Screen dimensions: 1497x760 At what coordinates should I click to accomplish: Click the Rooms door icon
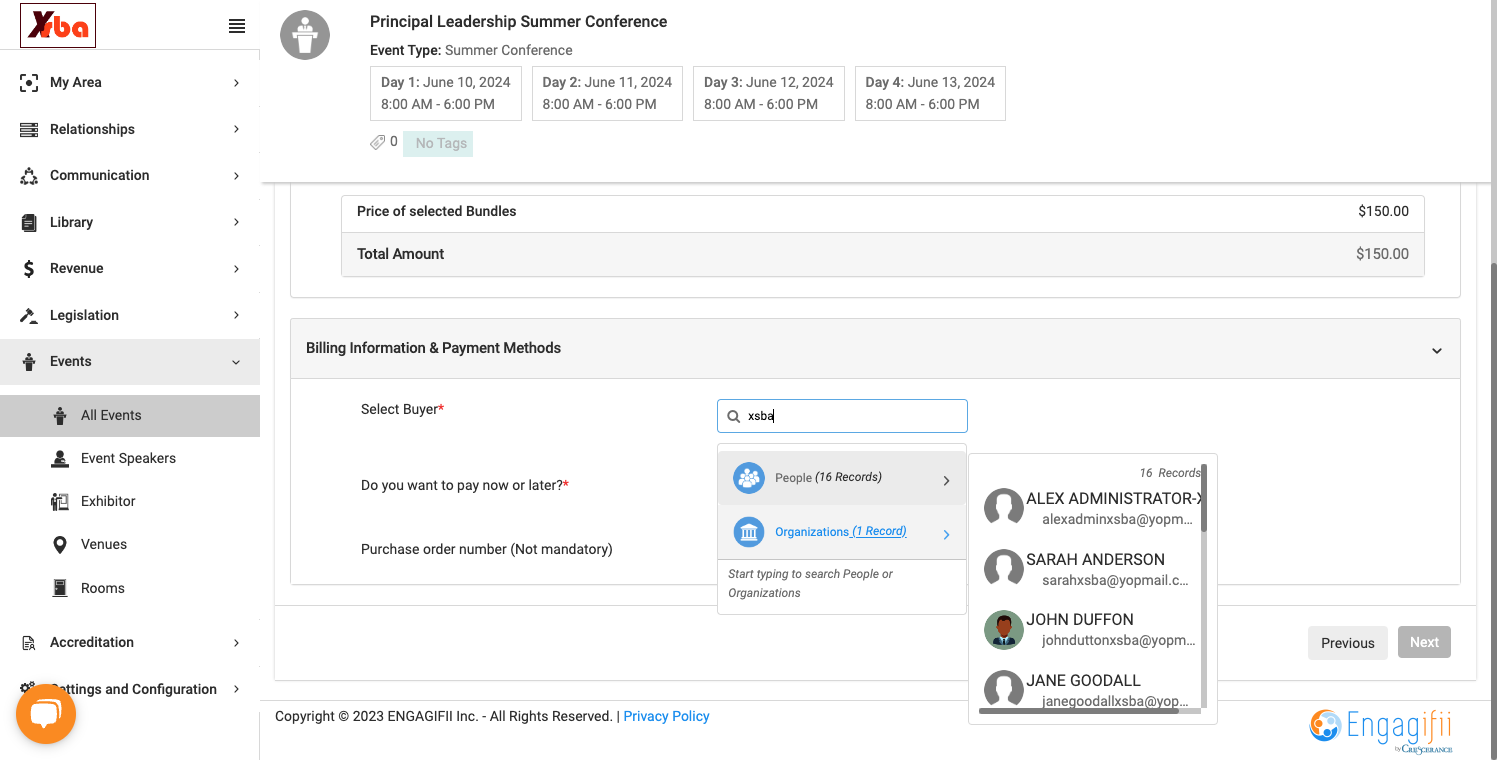click(60, 588)
